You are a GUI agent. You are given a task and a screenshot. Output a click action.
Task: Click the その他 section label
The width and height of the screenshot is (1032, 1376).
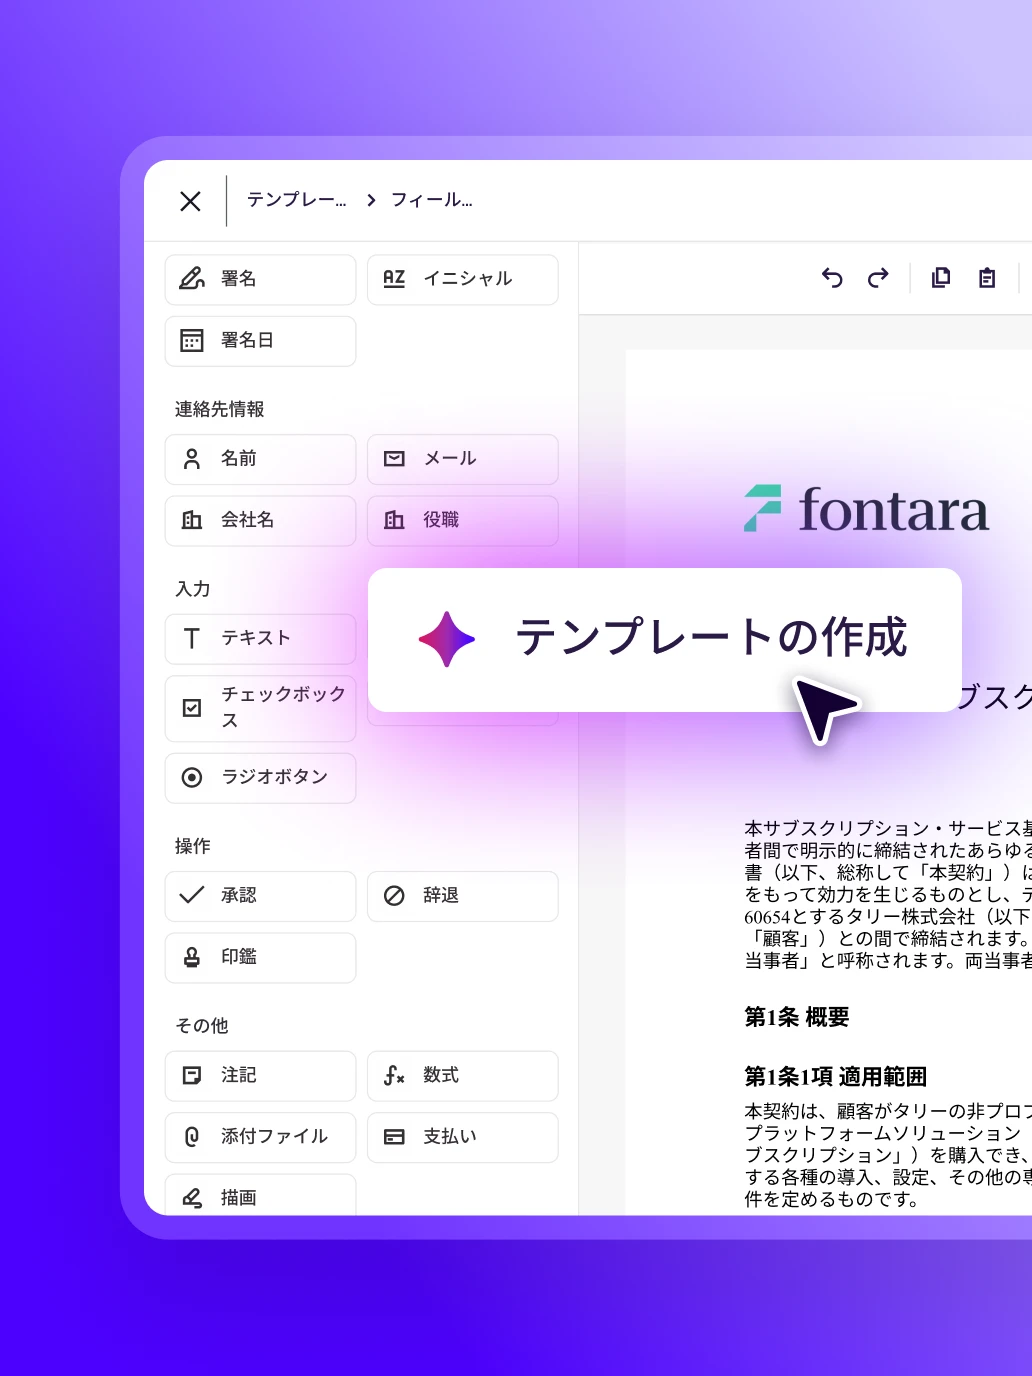[202, 1026]
